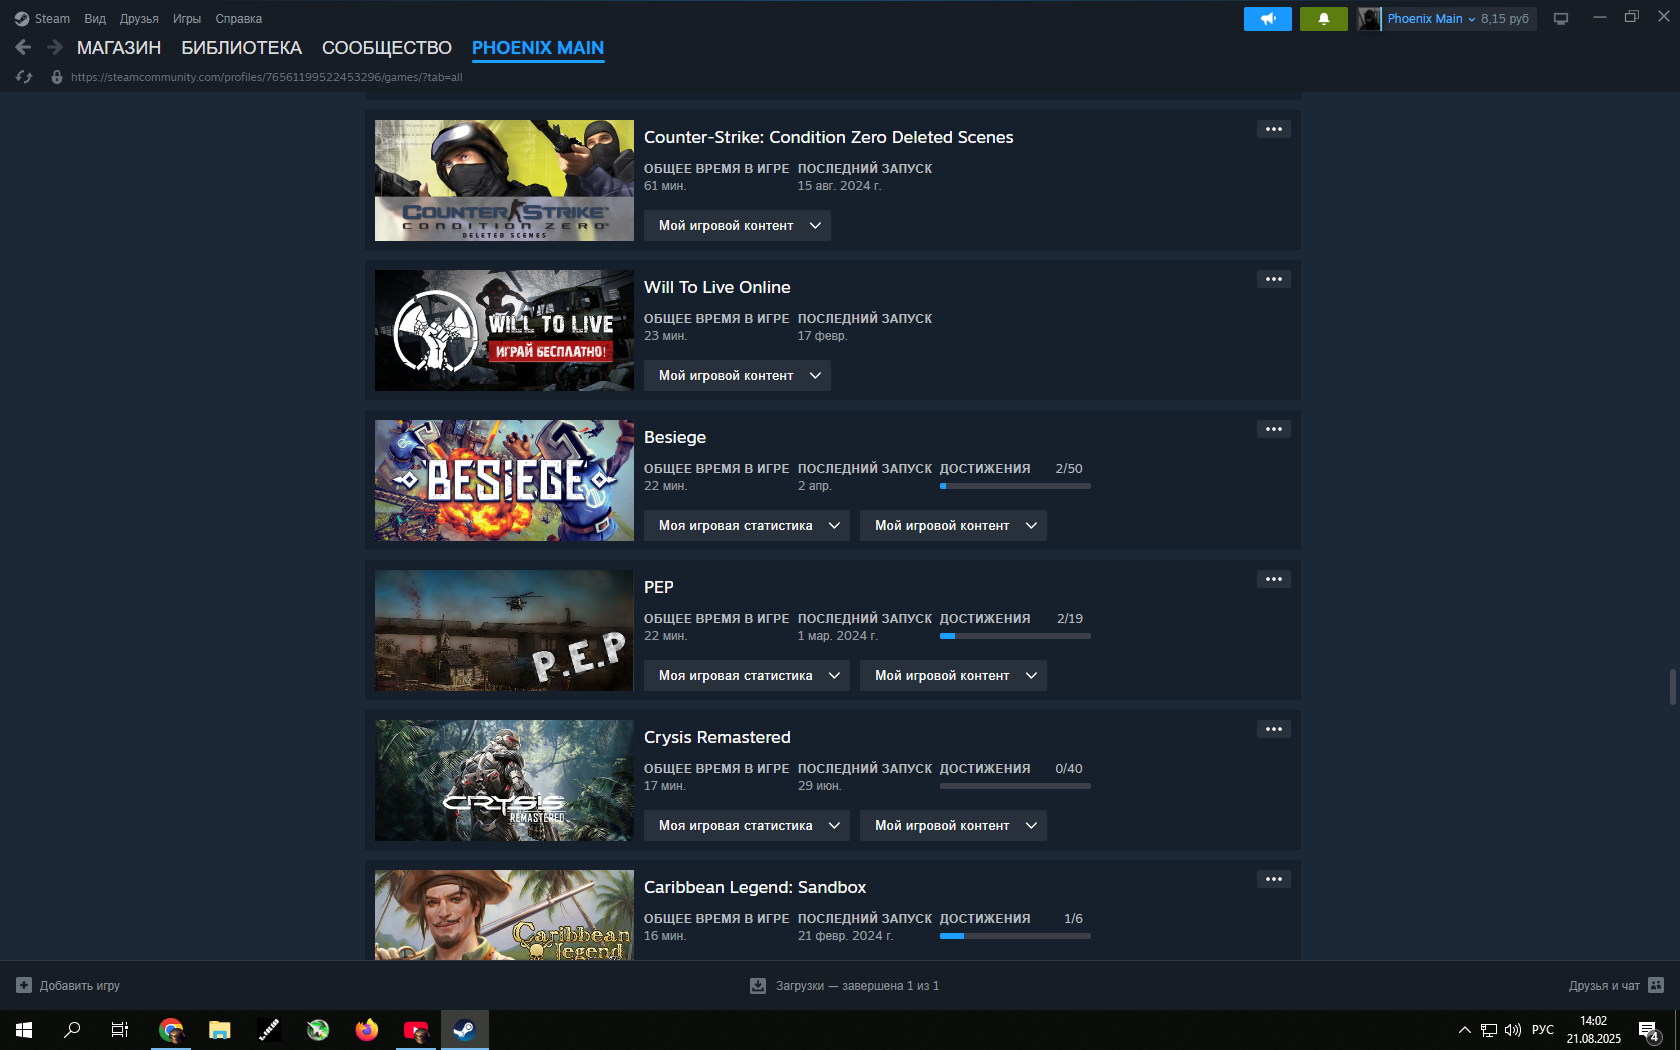
Task: Click the Besiege achievements count "2/50"
Action: coord(1069,468)
